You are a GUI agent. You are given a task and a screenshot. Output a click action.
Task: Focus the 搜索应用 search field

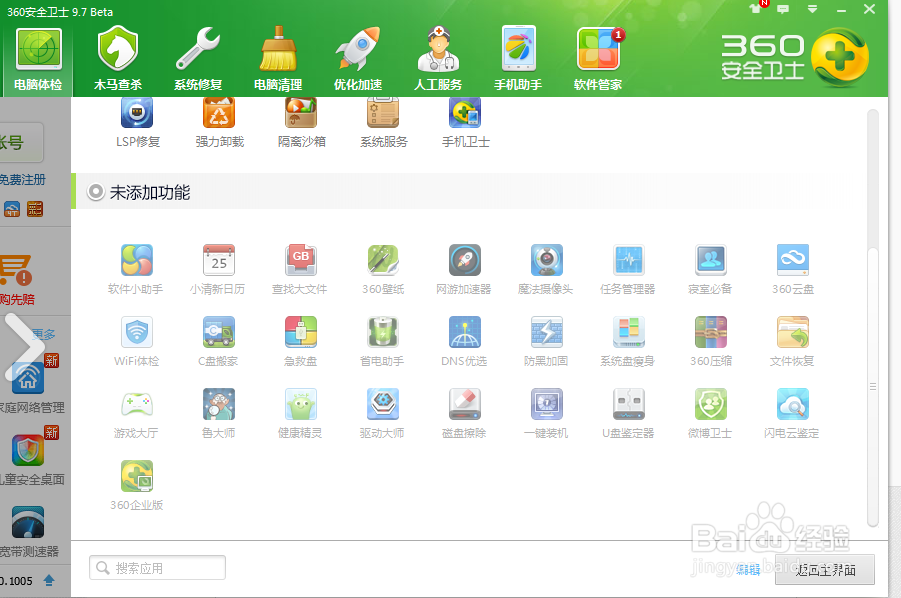click(x=157, y=568)
